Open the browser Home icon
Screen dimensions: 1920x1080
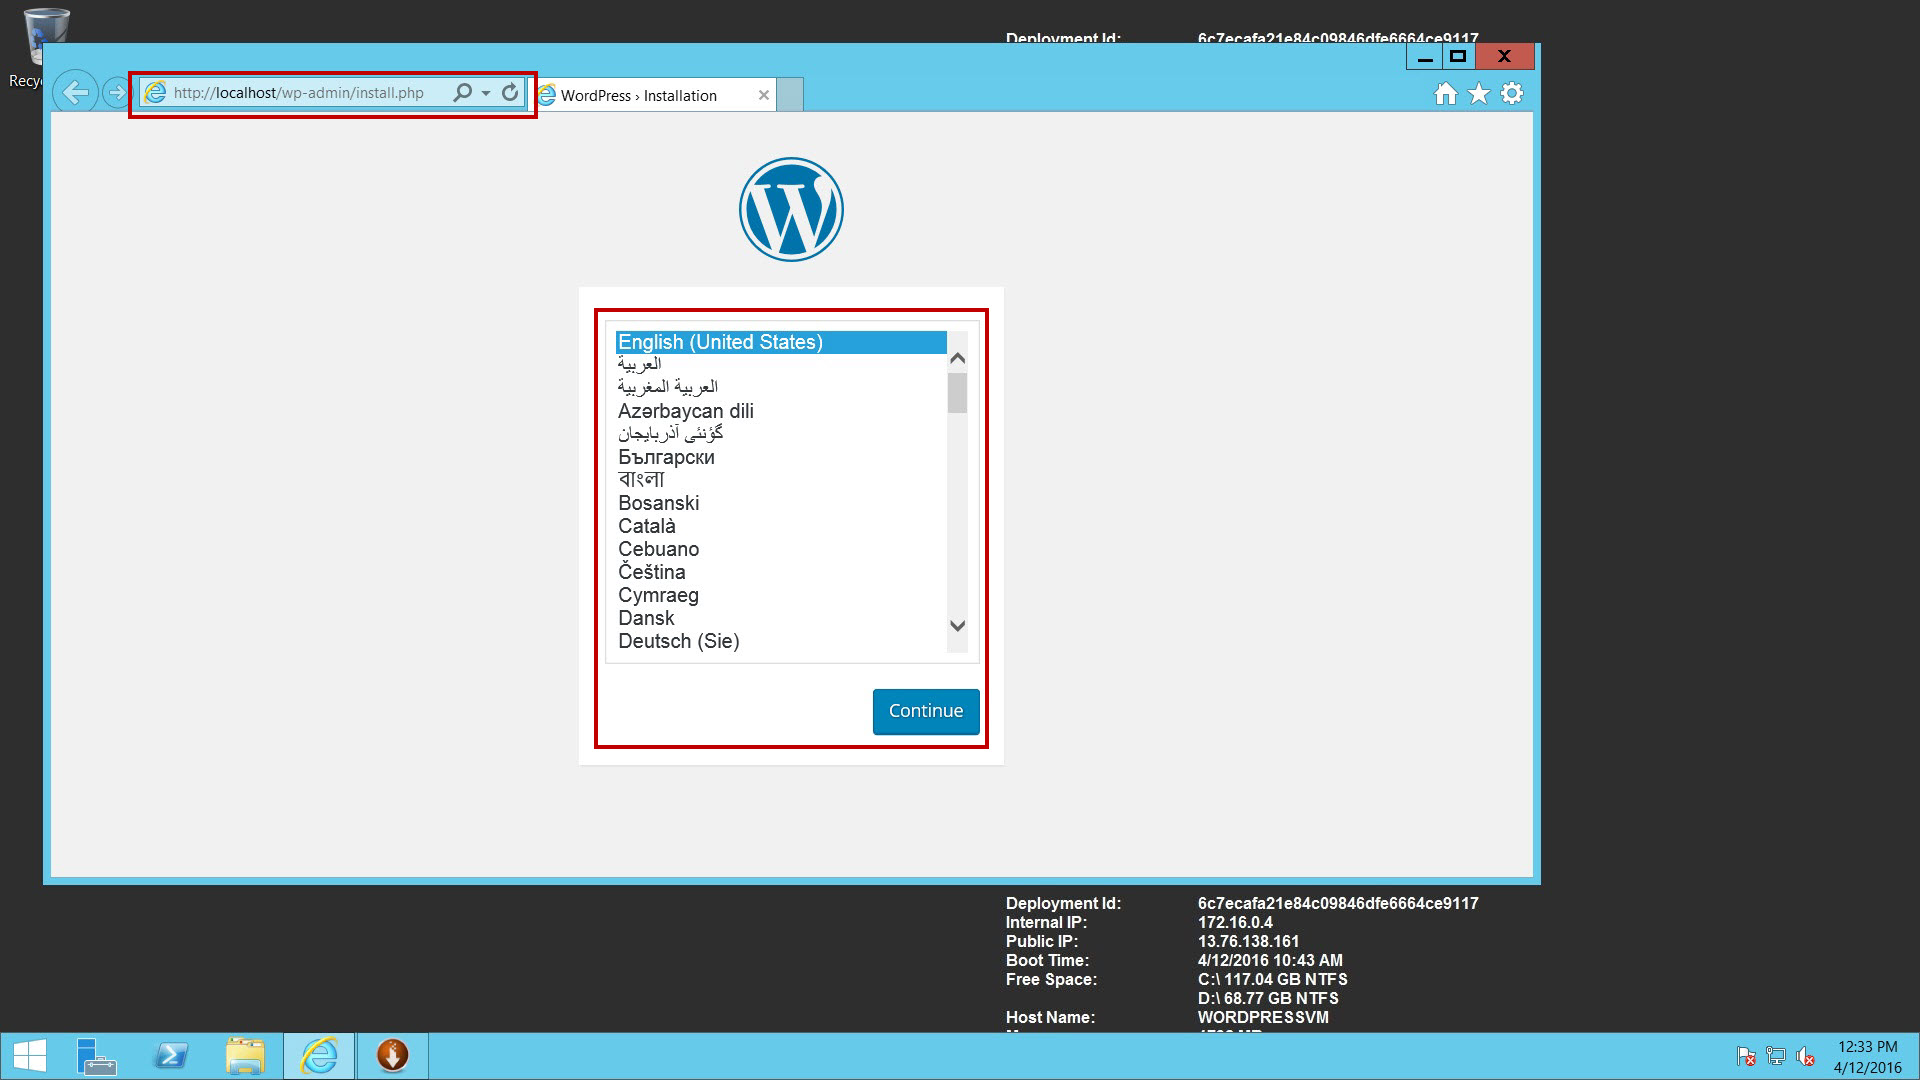[x=1445, y=94]
